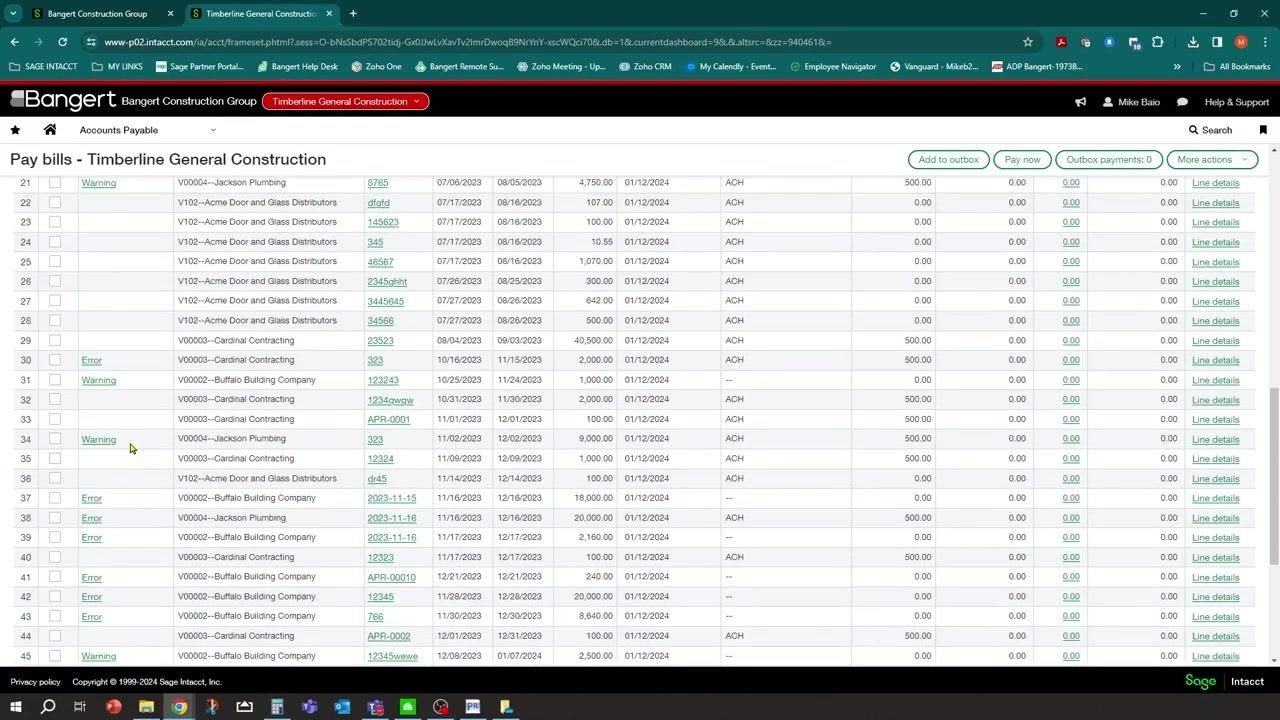Open the Zoho CRM bookmark
The image size is (1280, 720).
645,67
